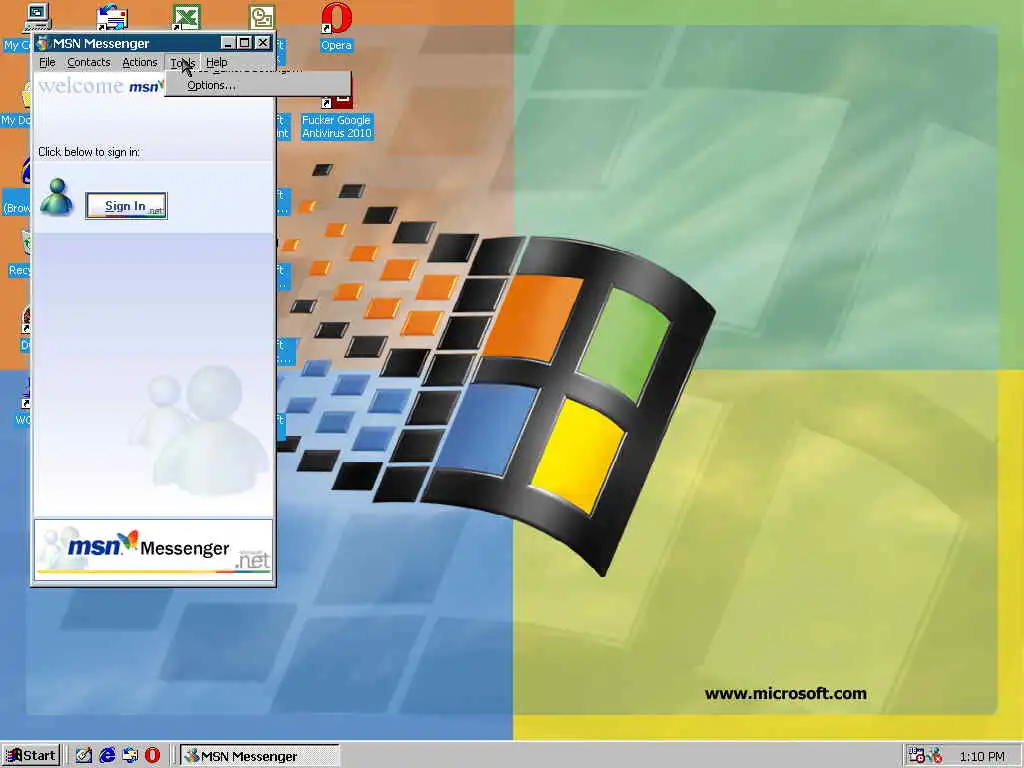Choose Options... from the Tools menu
Screen dimensions: 1024x768
tap(258, 86)
